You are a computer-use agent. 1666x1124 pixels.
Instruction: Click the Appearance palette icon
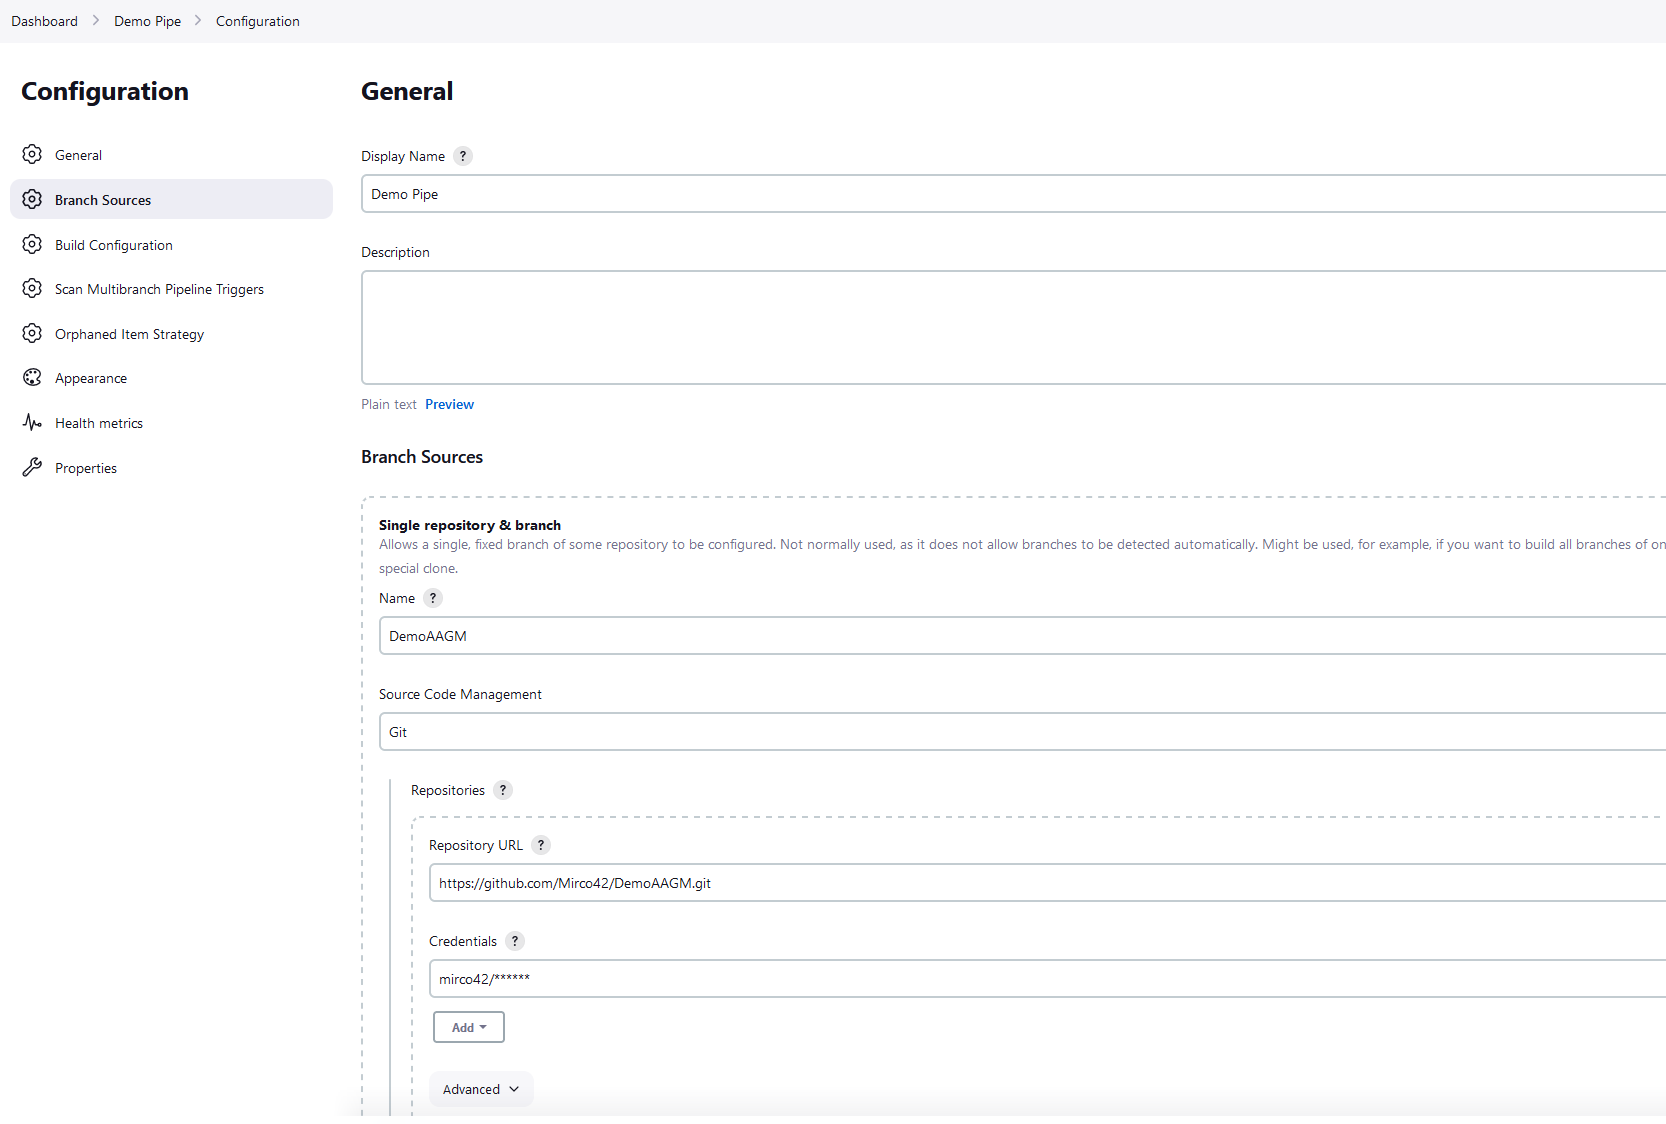pyautogui.click(x=32, y=378)
